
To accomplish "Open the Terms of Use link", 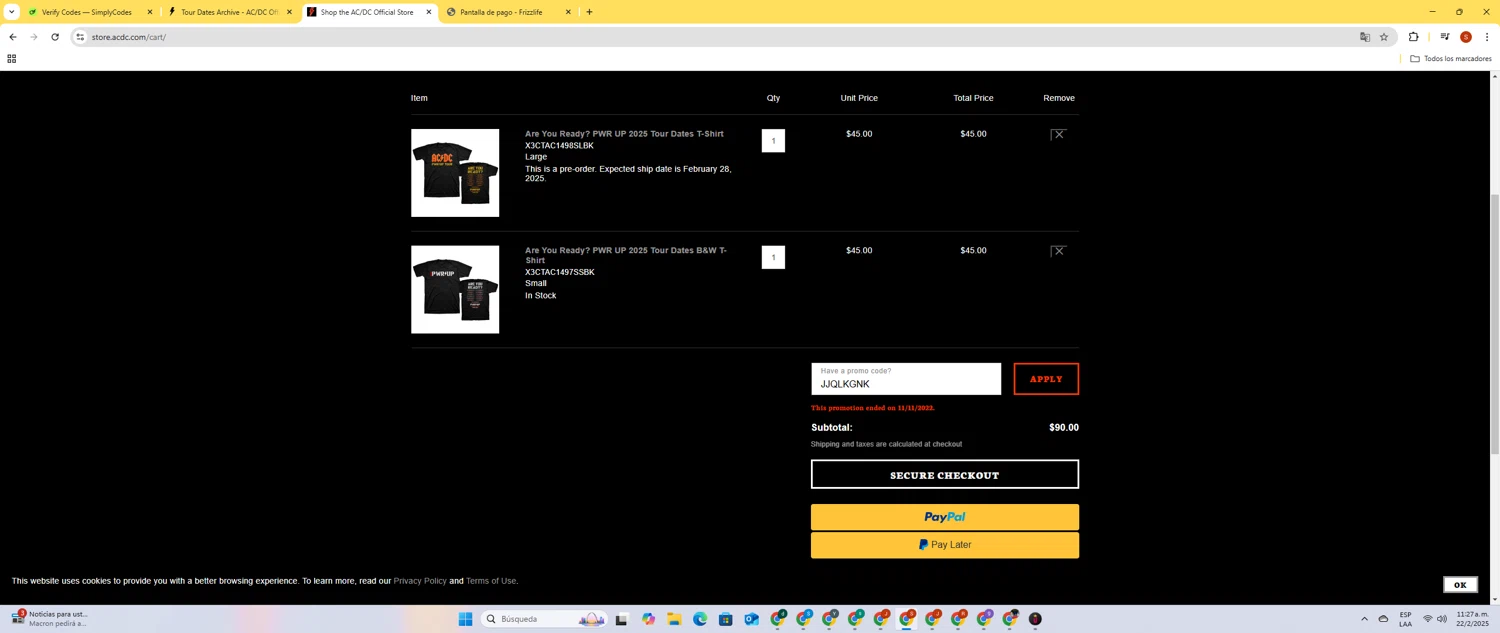I will coord(491,581).
